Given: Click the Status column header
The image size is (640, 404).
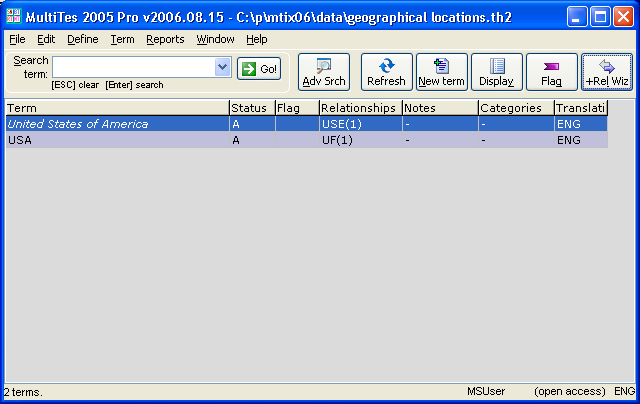Looking at the screenshot, I should 253,108.
